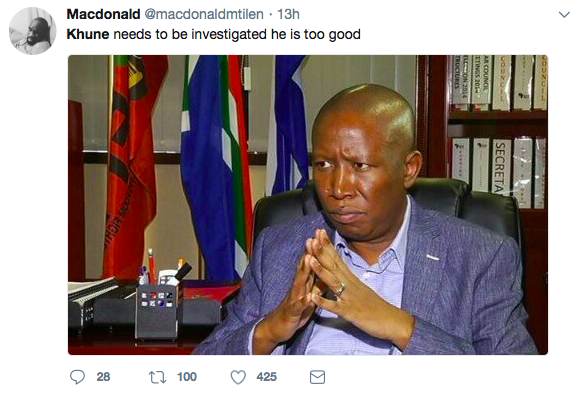
Task: Click the pen holder on the desk
Action: pos(157,312)
